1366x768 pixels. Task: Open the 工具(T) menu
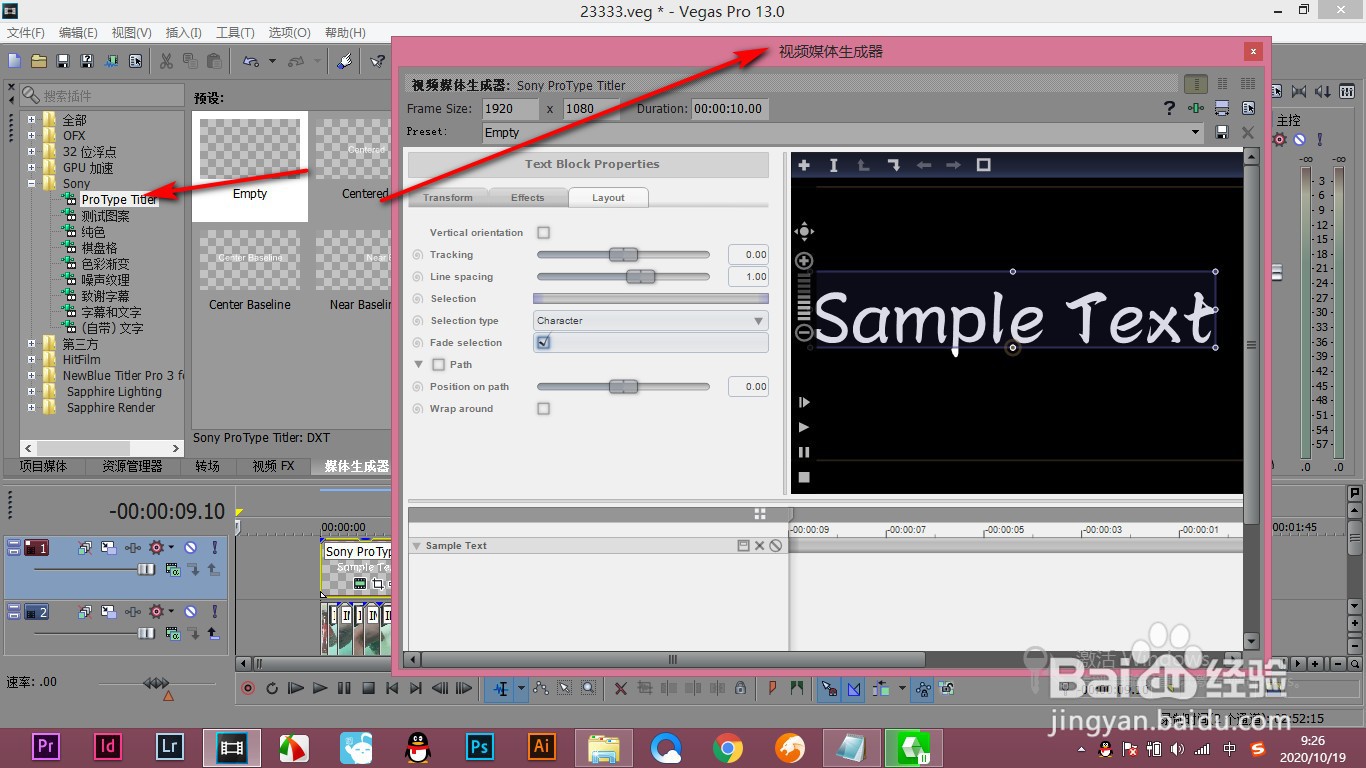(236, 33)
